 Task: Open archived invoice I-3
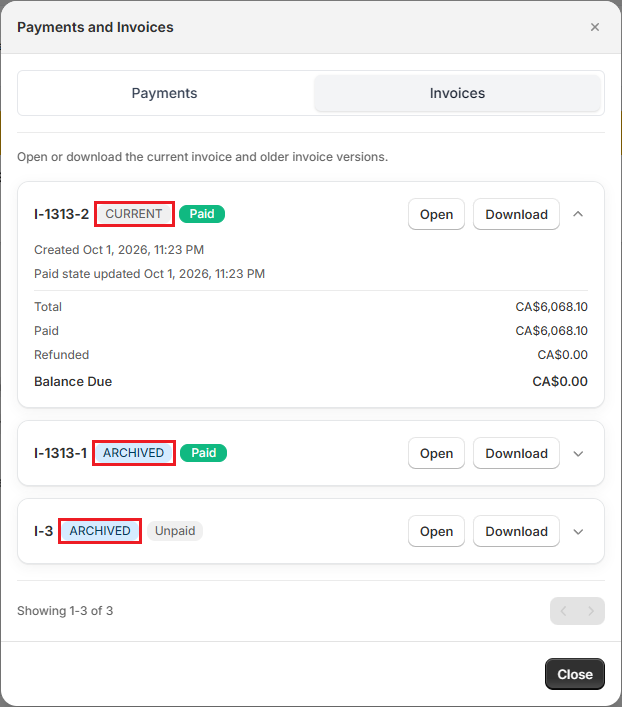[436, 531]
